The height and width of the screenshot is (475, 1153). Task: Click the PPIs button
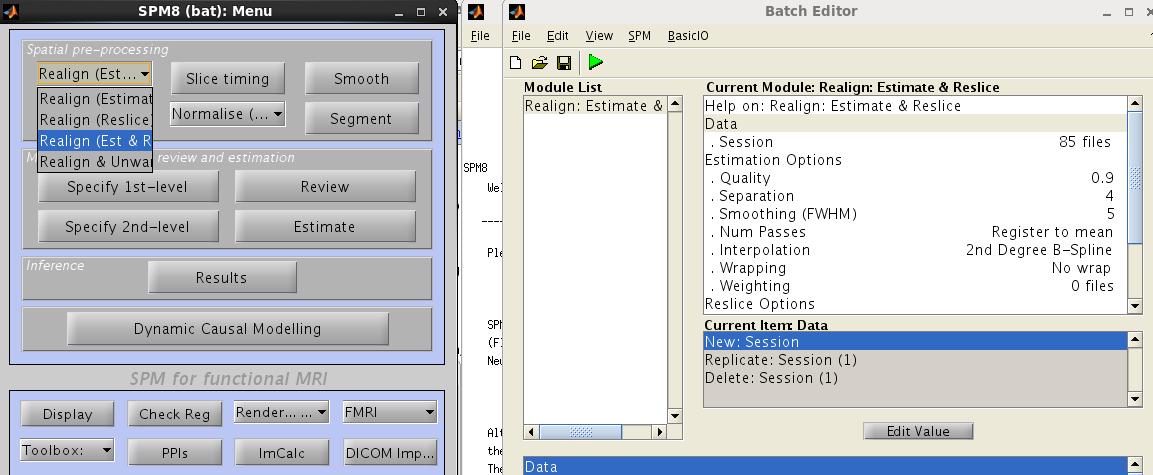pos(174,453)
